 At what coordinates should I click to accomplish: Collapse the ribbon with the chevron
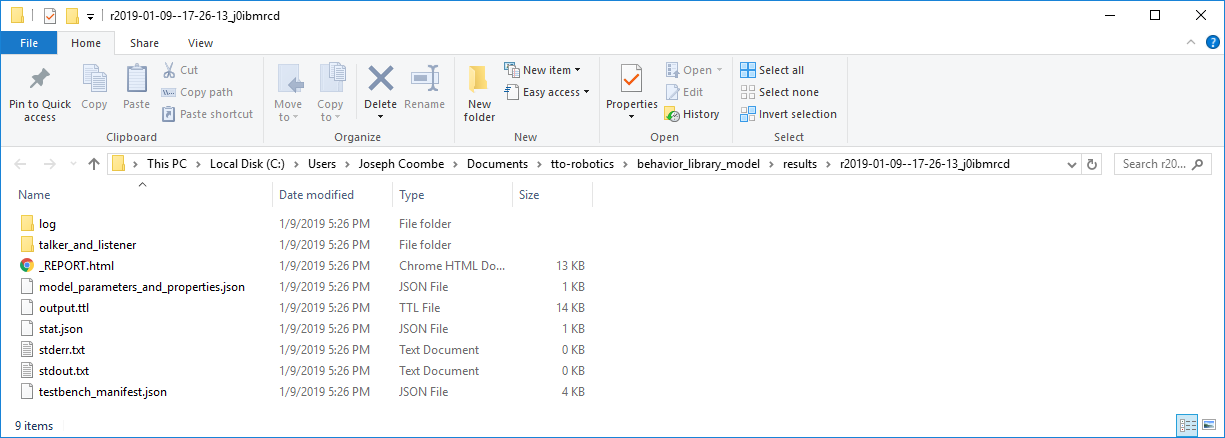pos(1191,42)
